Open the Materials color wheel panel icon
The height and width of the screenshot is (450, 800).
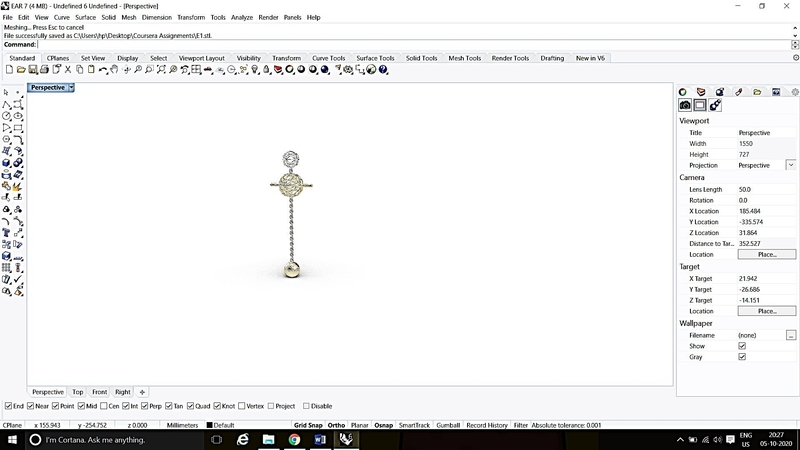tap(683, 92)
